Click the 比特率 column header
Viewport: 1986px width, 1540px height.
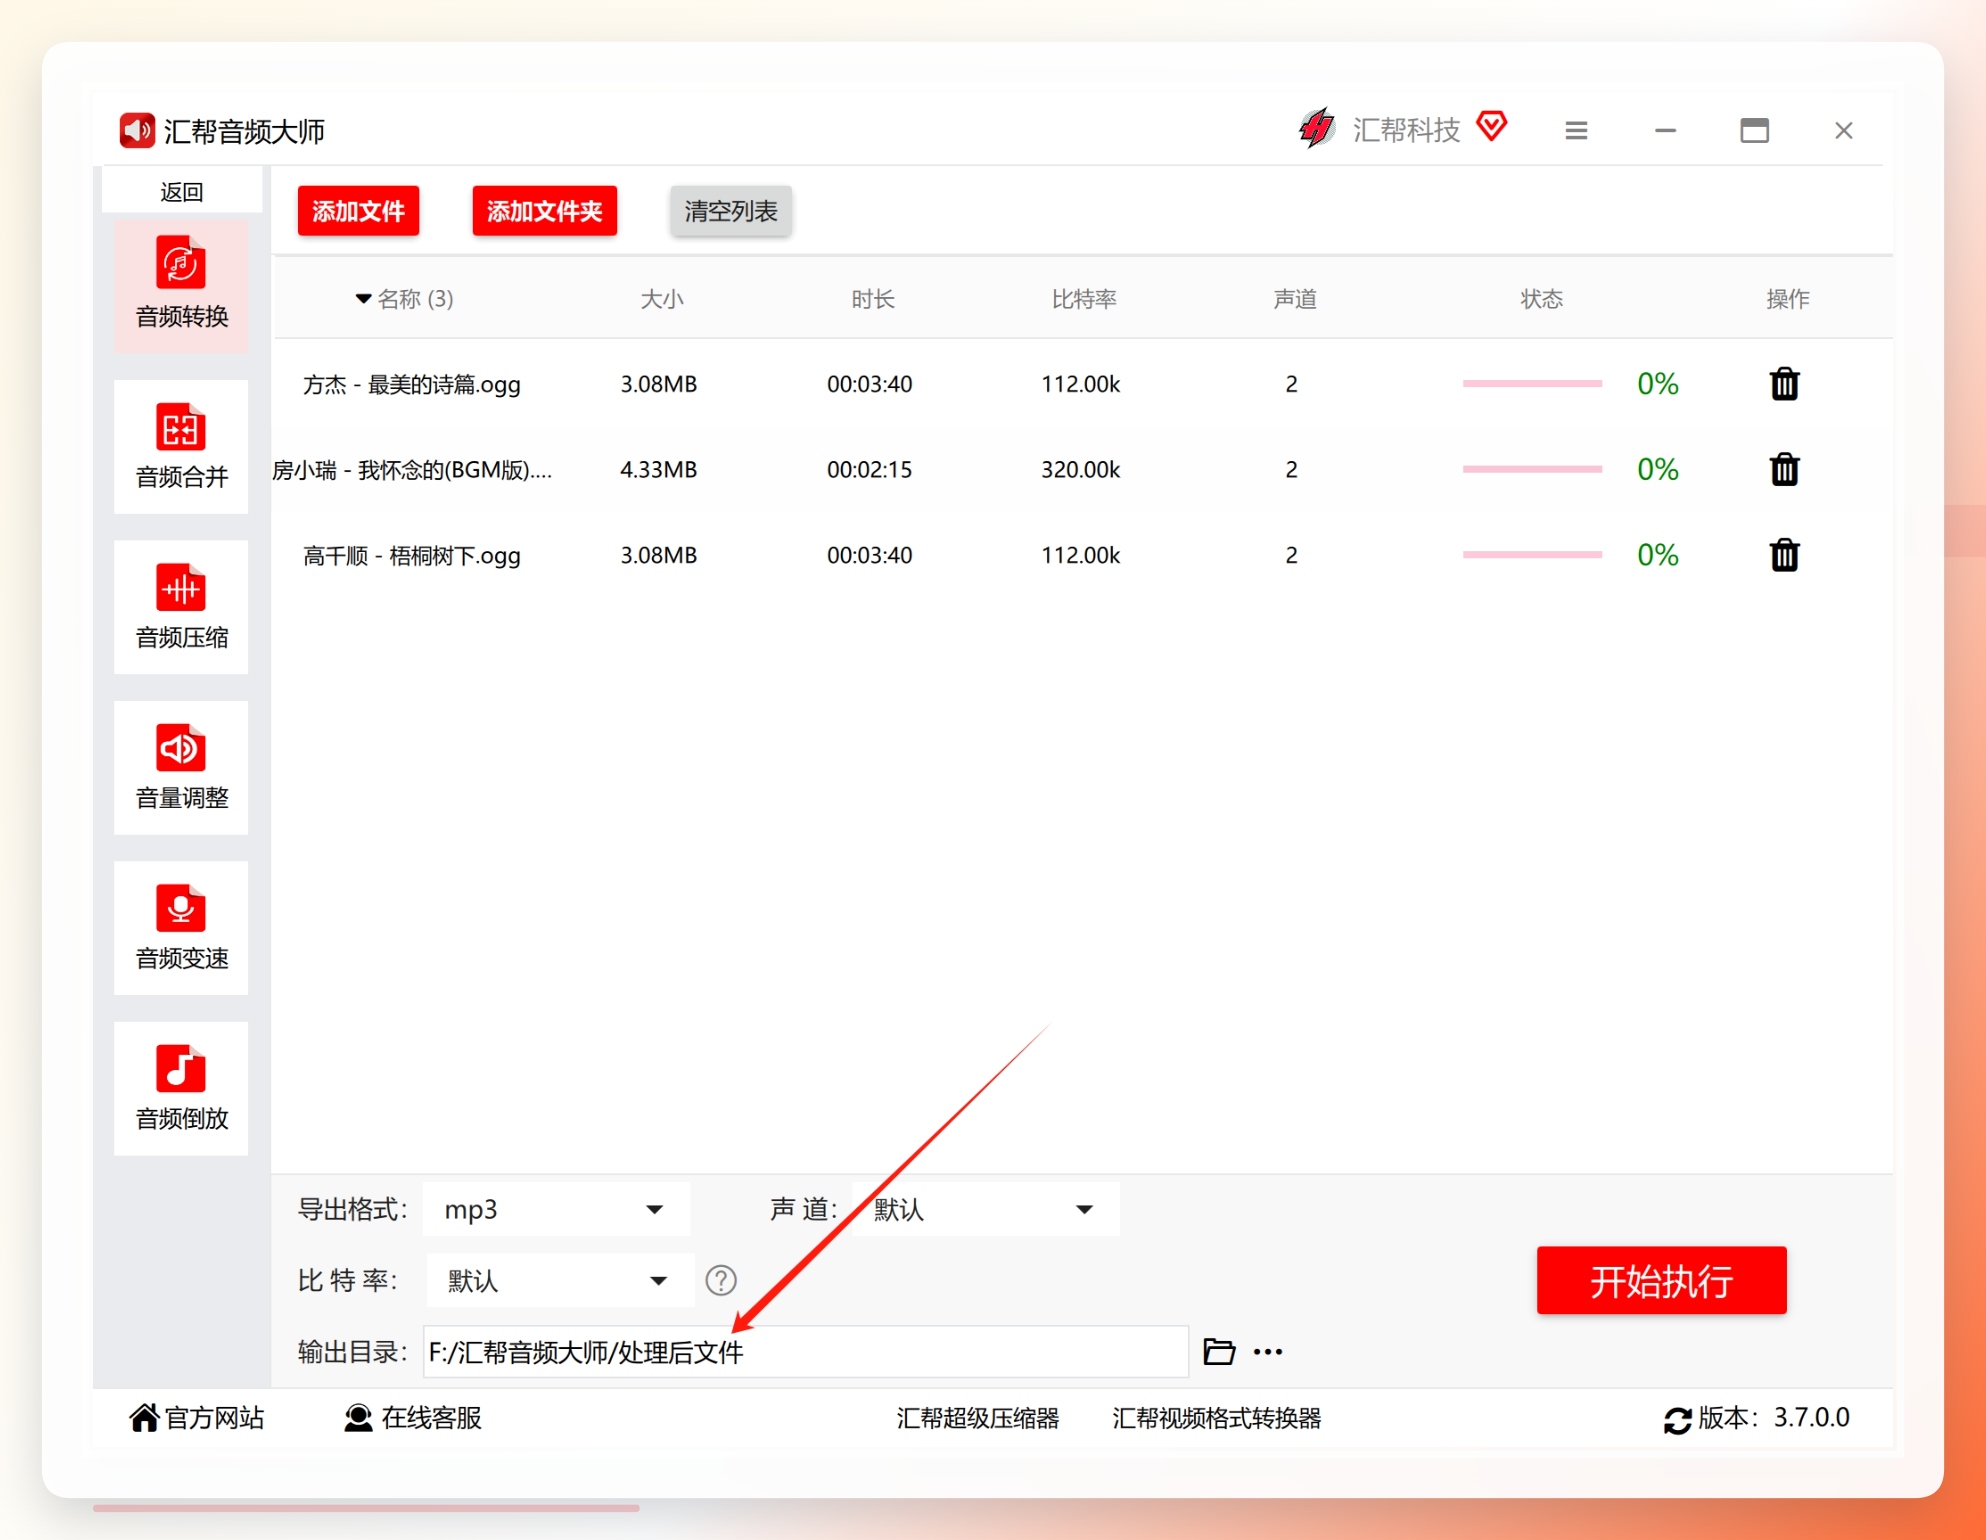1084,299
